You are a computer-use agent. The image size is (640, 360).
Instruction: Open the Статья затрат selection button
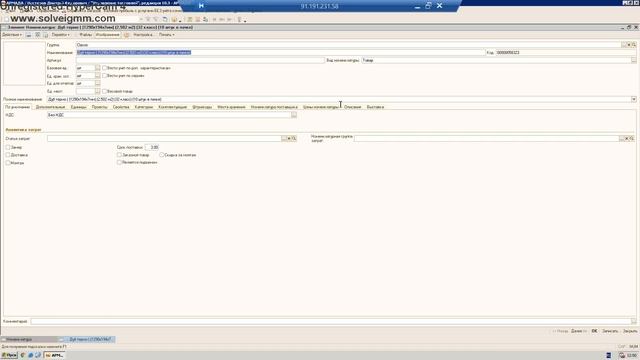pyautogui.click(x=284, y=139)
